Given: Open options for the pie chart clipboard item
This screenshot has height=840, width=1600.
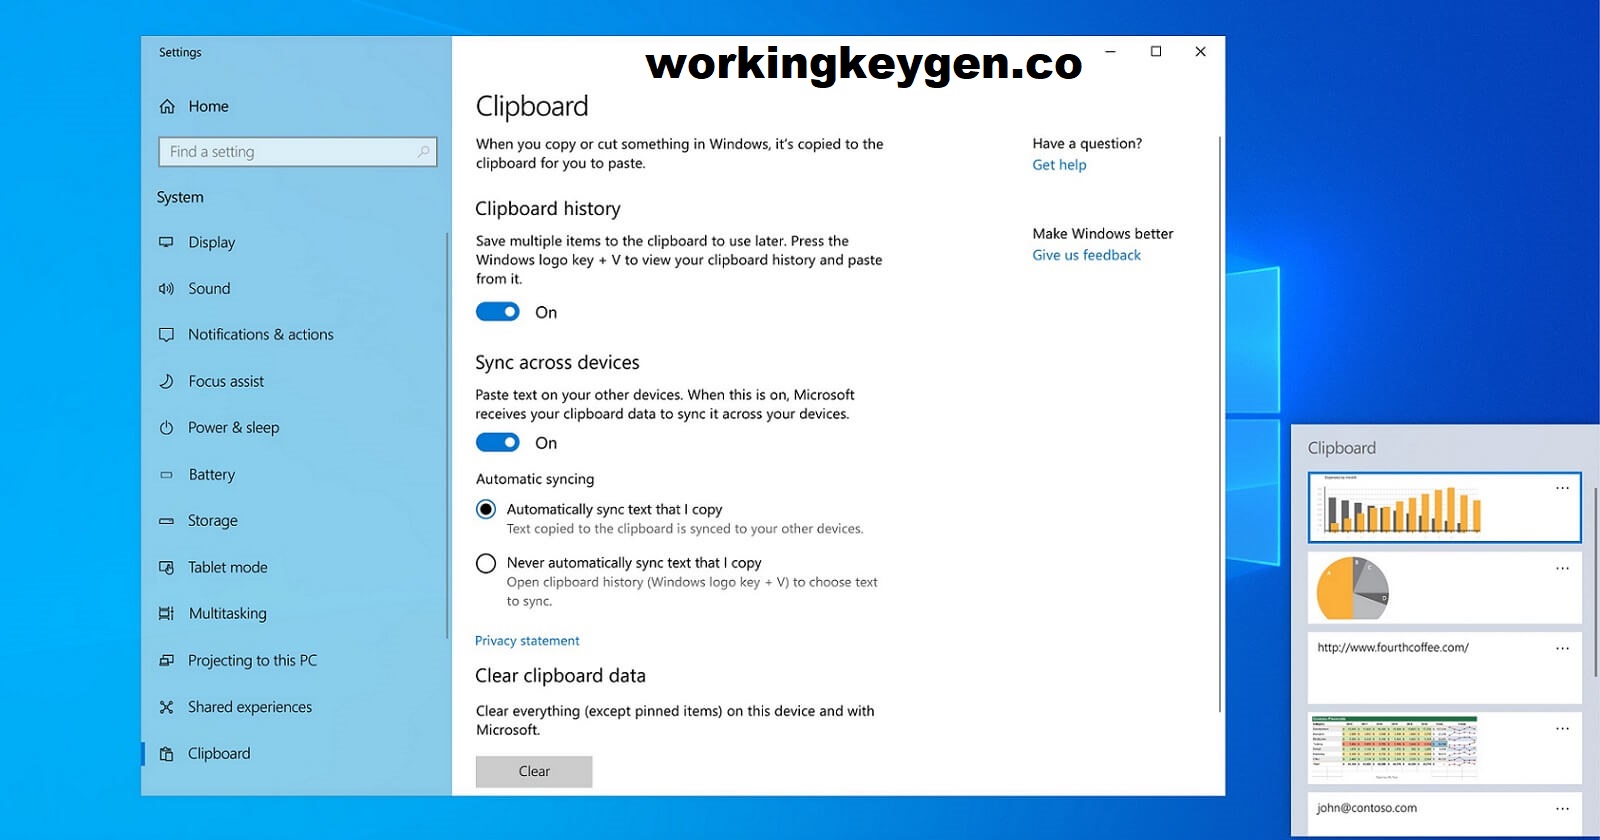Looking at the screenshot, I should [1562, 568].
